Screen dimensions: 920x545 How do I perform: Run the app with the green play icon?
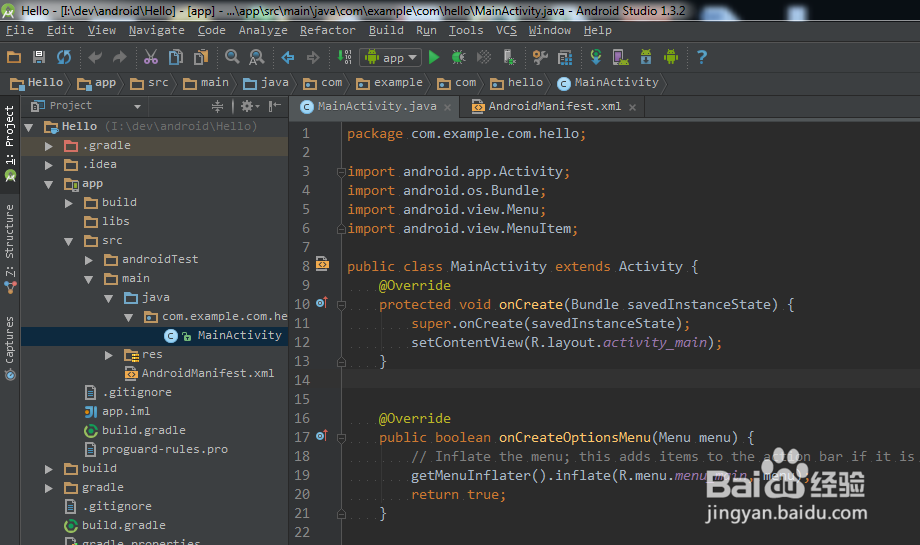[434, 57]
